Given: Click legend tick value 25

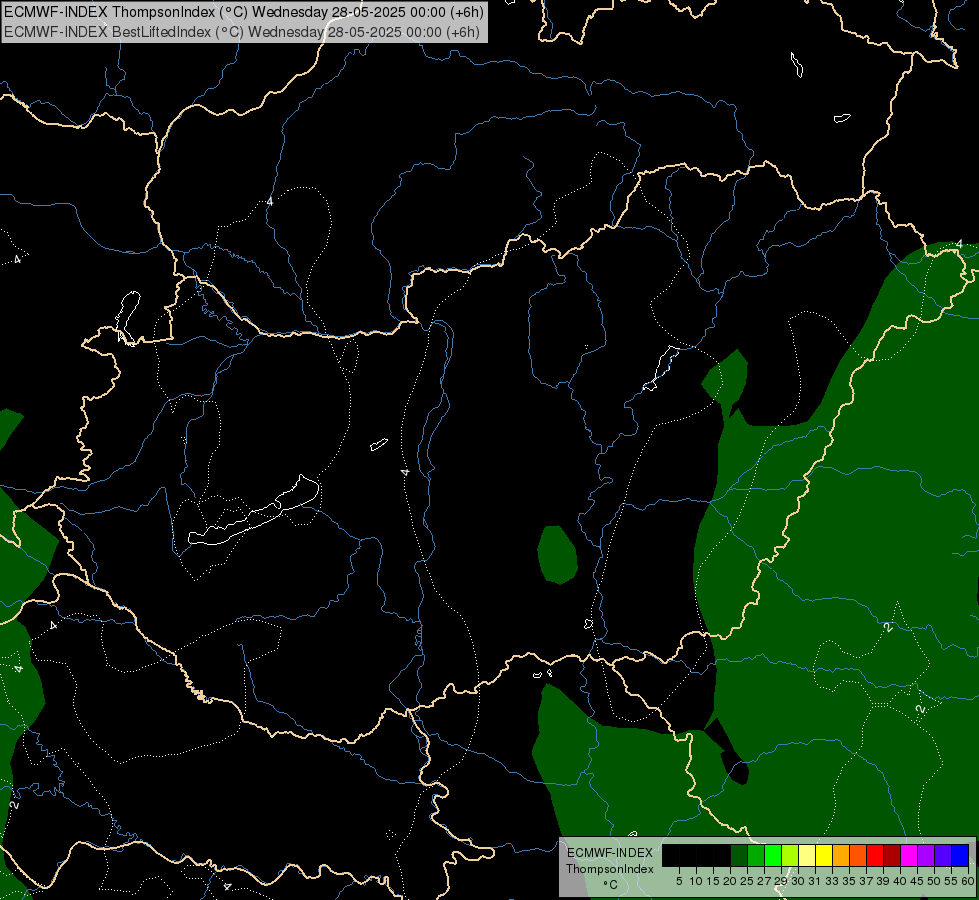Looking at the screenshot, I should click(747, 881).
